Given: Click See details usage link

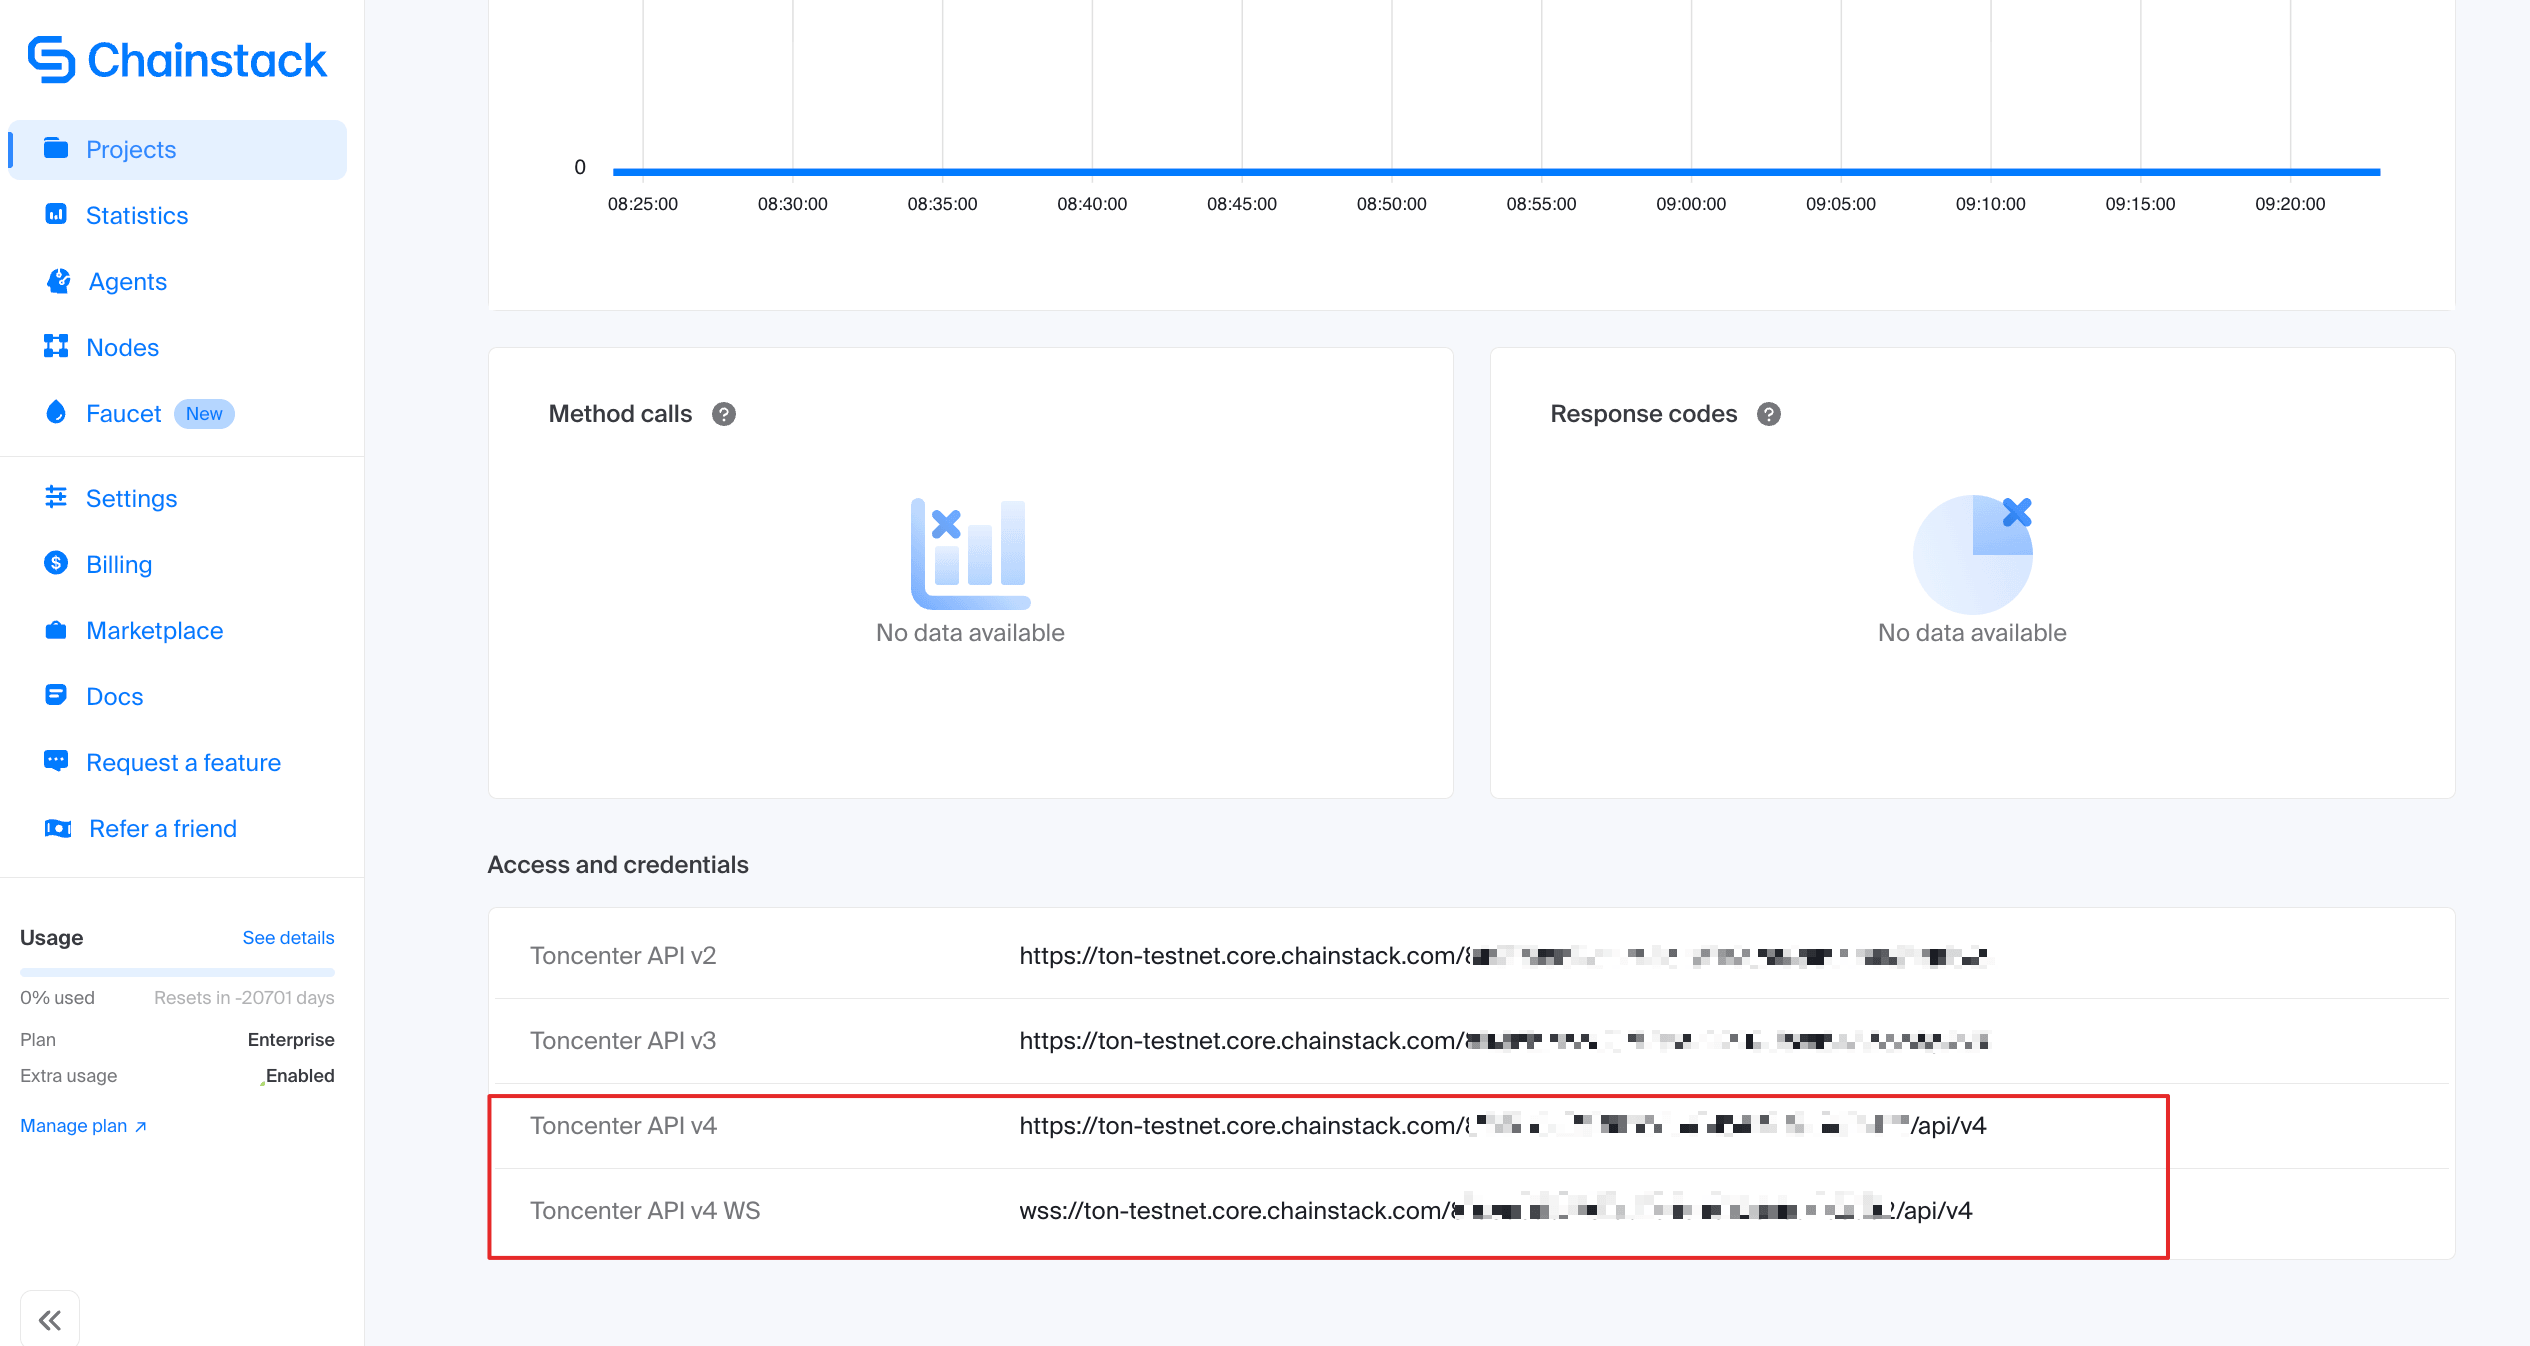Looking at the screenshot, I should [288, 937].
